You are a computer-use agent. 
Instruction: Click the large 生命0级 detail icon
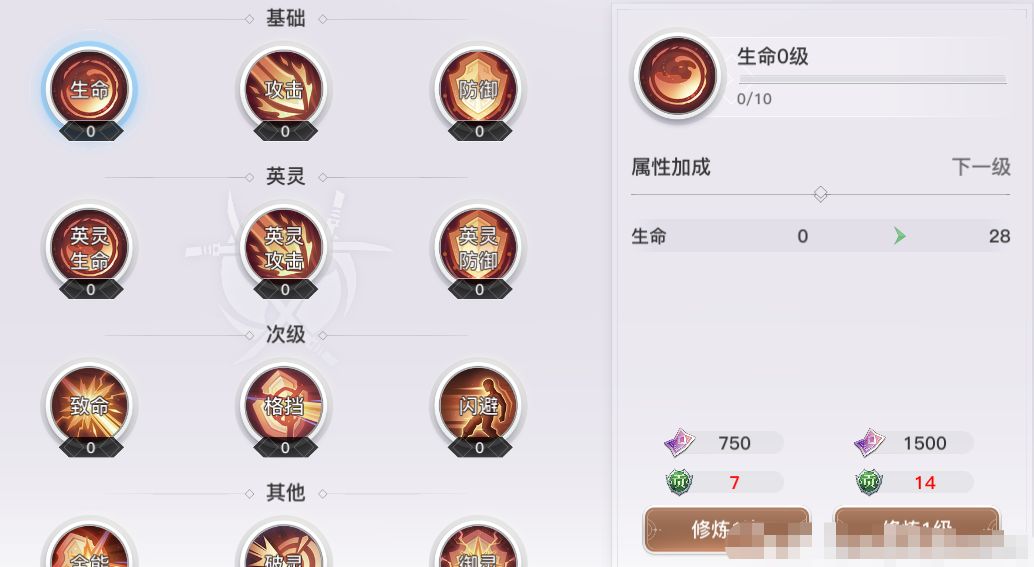pos(677,76)
